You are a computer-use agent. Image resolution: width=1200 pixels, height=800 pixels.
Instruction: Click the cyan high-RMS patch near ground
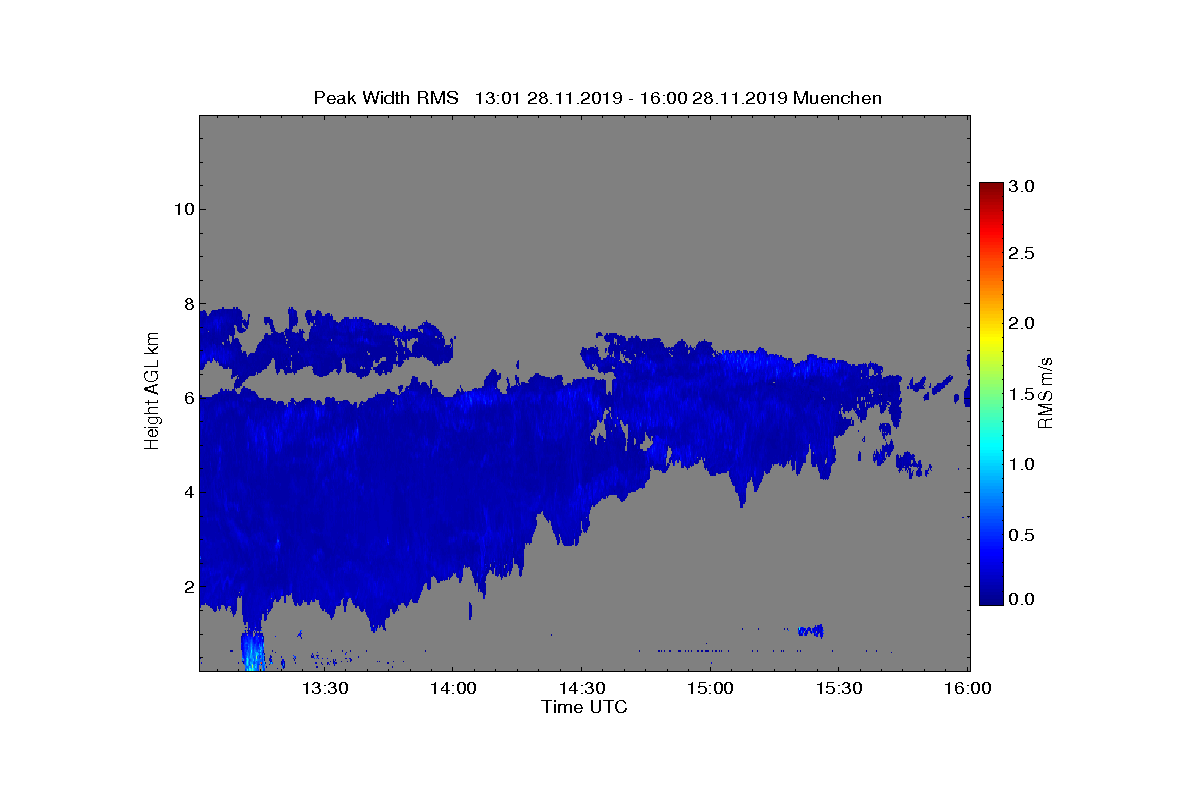(252, 652)
